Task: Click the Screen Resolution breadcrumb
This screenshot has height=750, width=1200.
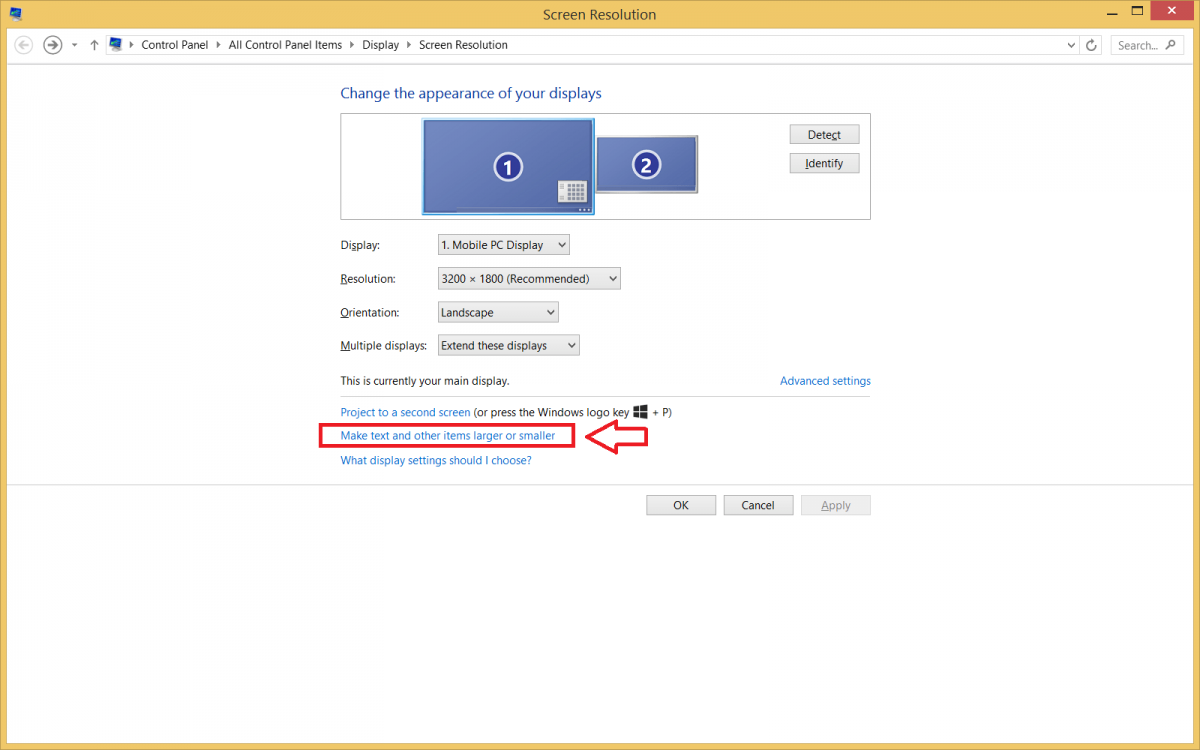Action: pyautogui.click(x=463, y=45)
